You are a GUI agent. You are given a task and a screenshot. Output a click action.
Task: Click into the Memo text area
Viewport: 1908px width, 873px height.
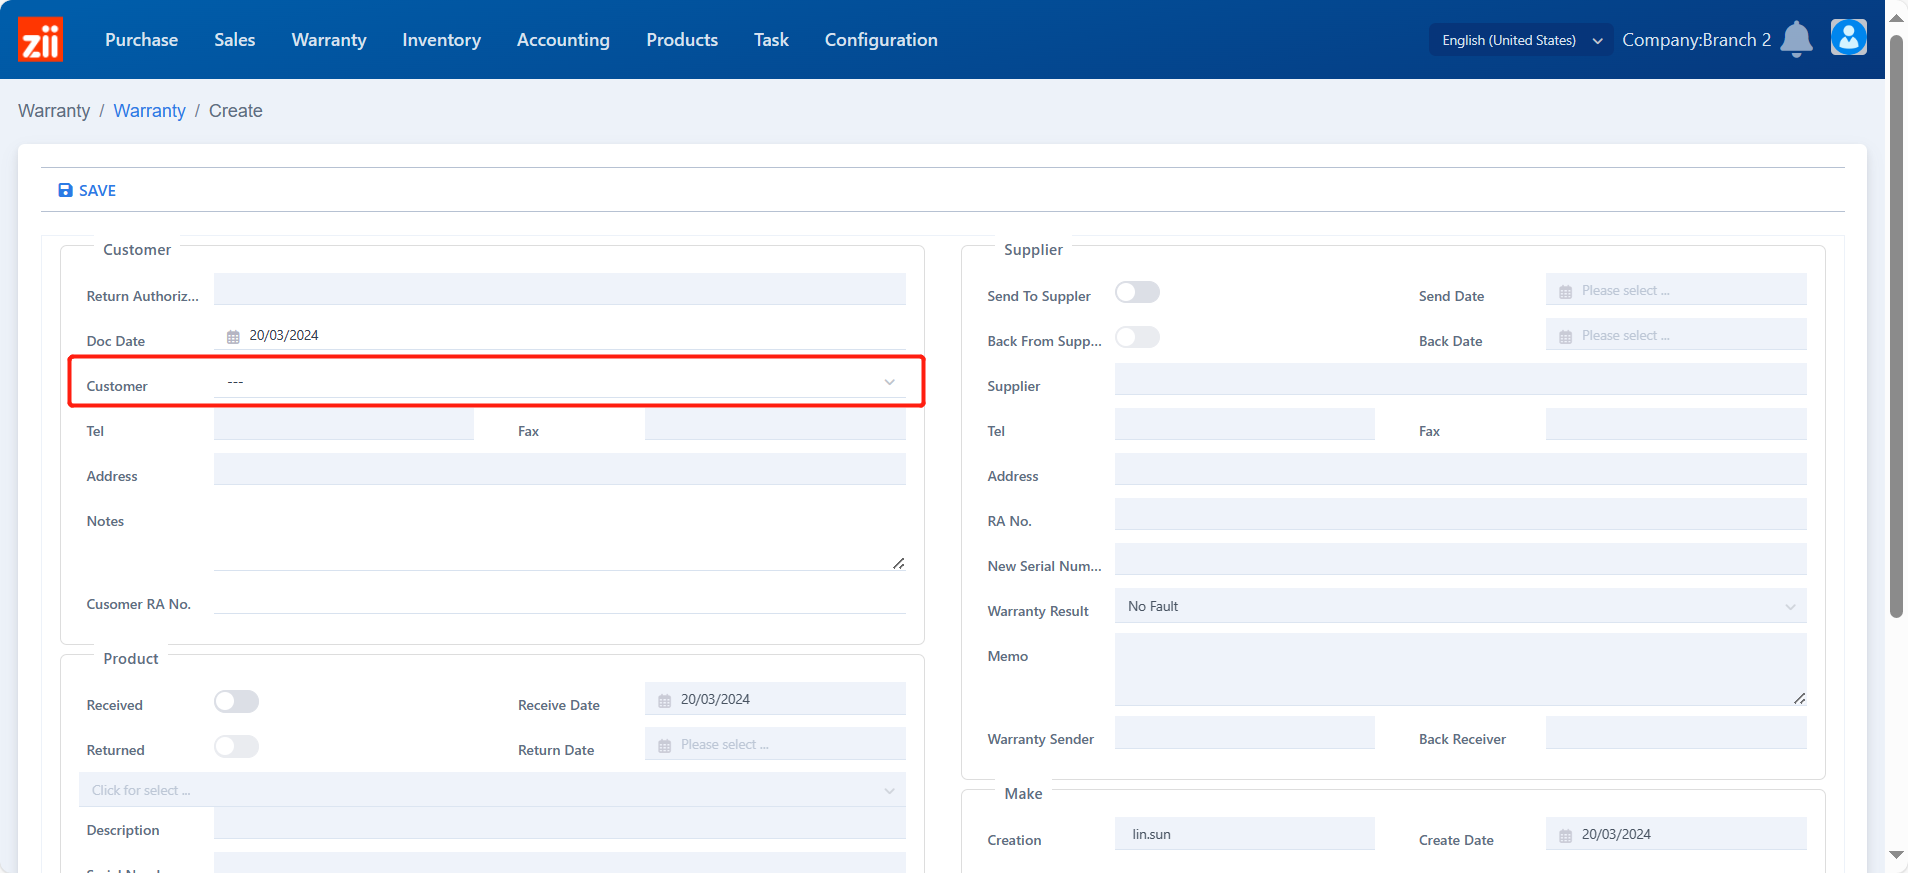tap(1460, 669)
